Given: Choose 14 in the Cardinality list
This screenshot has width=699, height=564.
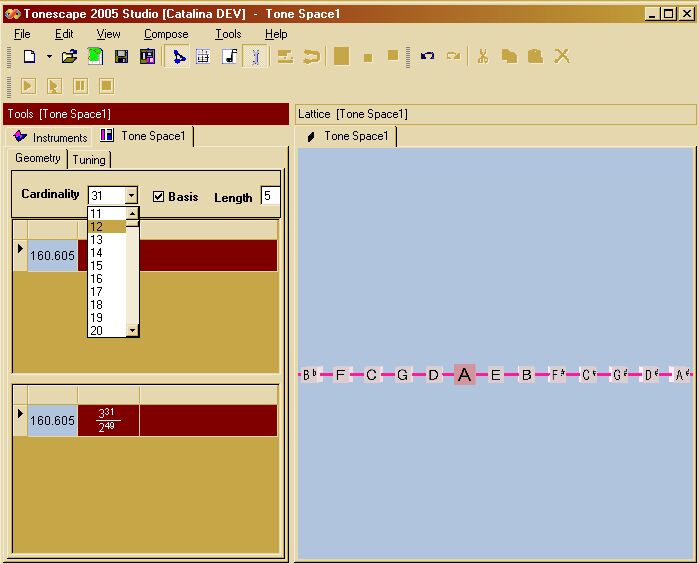Looking at the screenshot, I should (107, 252).
